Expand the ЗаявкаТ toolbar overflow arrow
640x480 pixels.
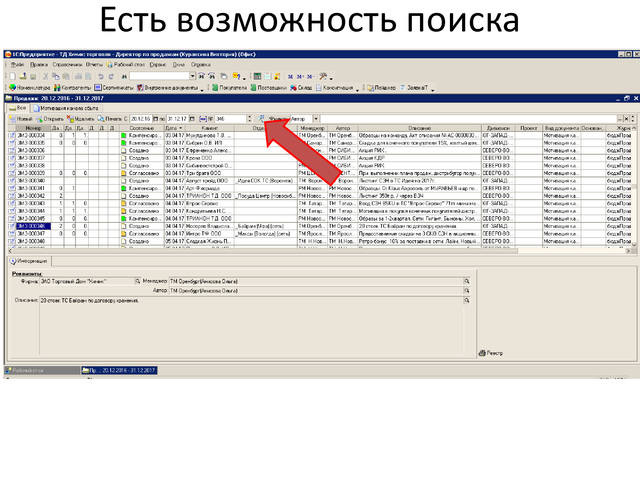[x=433, y=89]
